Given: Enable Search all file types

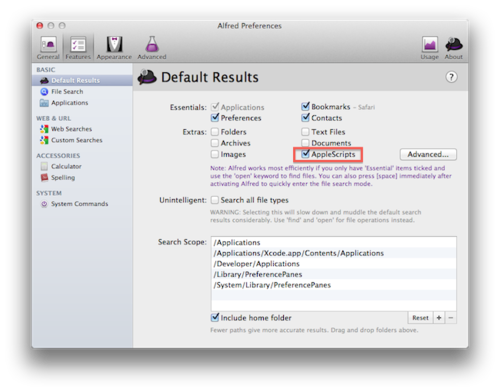Looking at the screenshot, I should click(215, 200).
